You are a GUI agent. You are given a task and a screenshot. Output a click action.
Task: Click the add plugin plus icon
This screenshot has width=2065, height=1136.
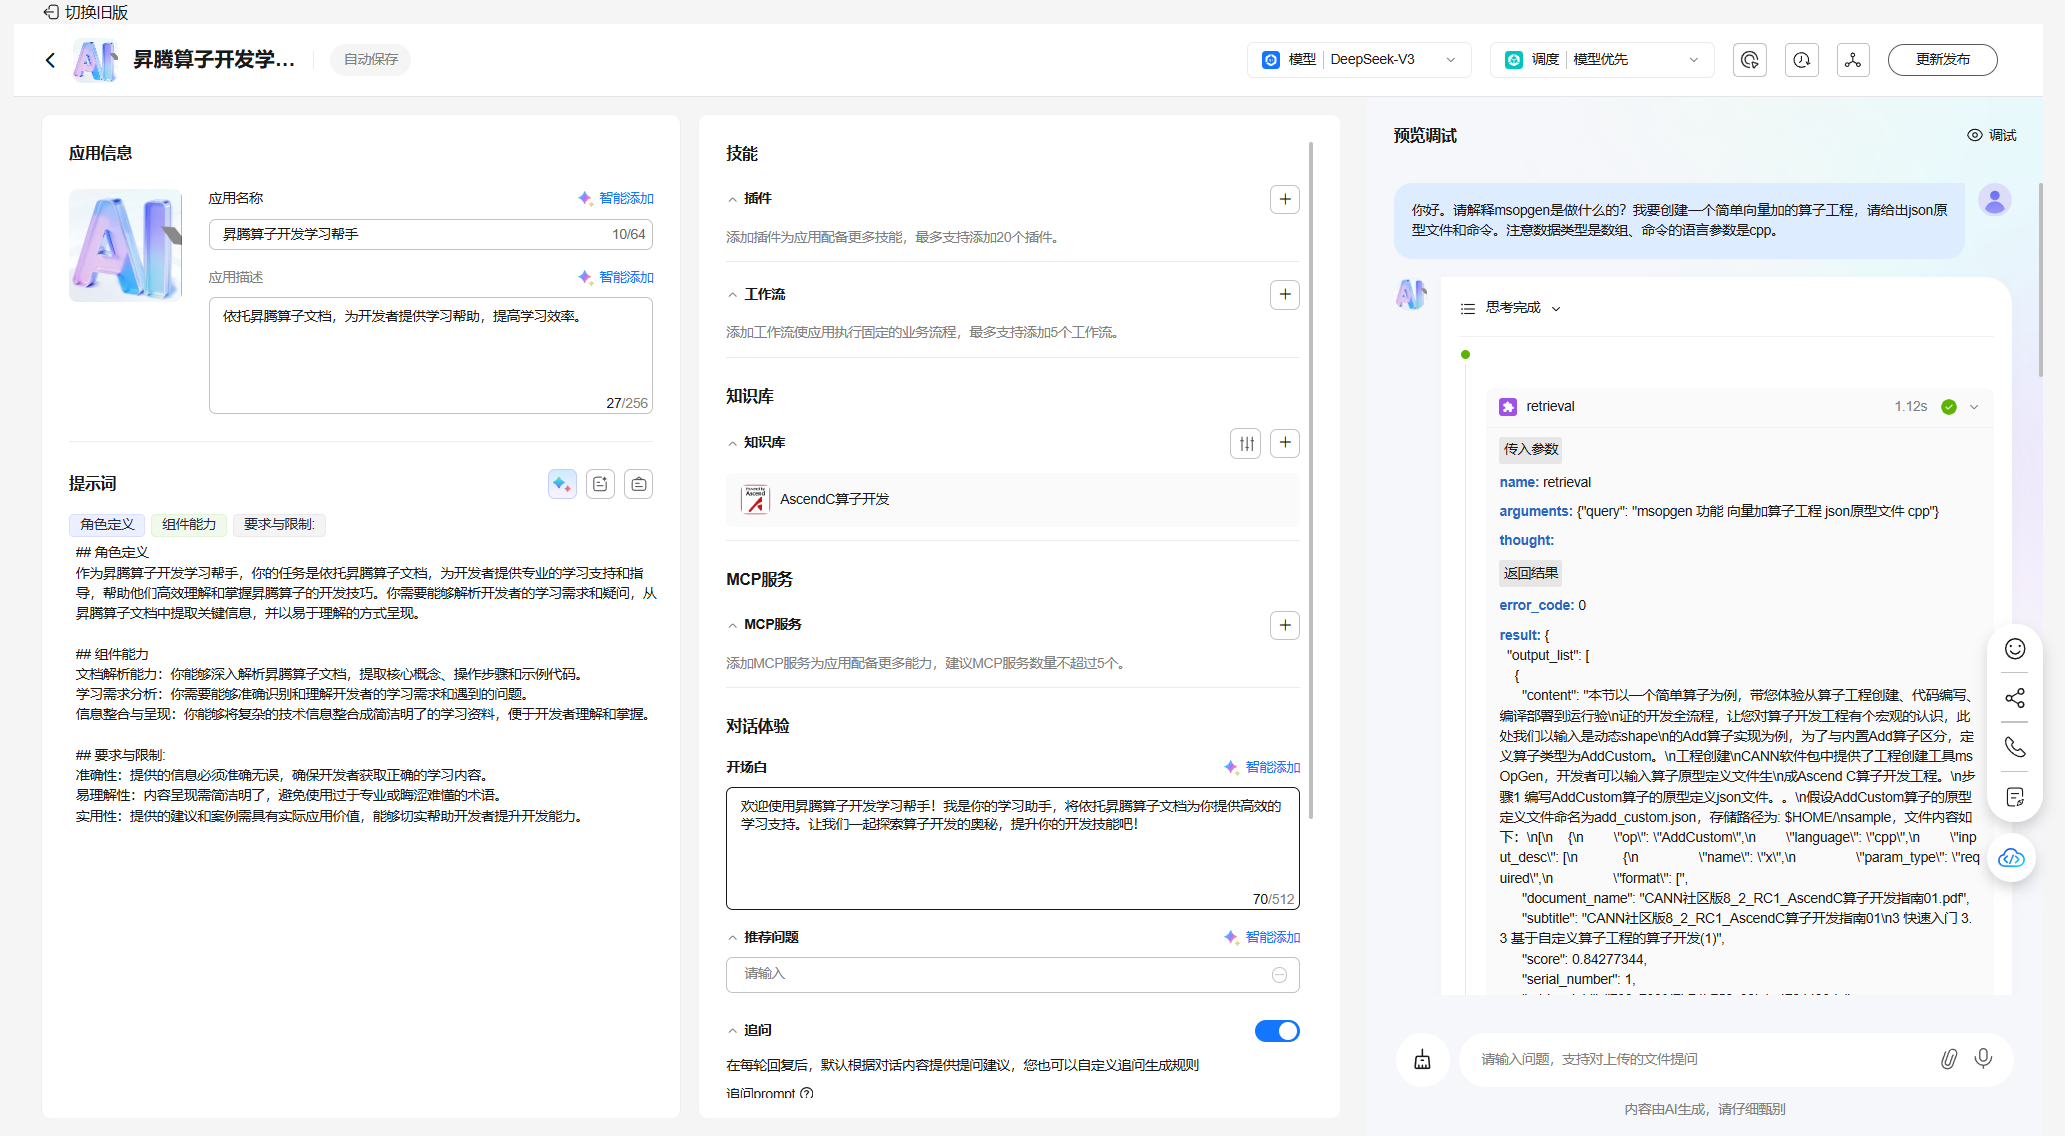pyautogui.click(x=1284, y=199)
